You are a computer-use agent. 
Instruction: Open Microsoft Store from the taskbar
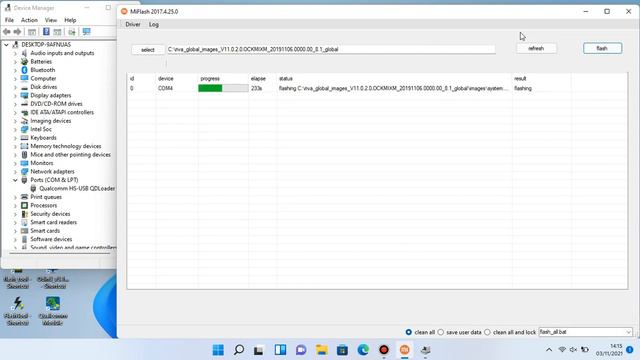click(x=342, y=350)
